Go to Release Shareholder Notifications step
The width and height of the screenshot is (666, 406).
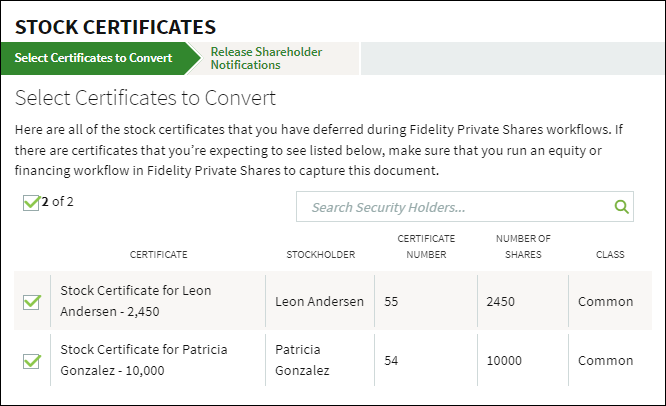tap(266, 58)
